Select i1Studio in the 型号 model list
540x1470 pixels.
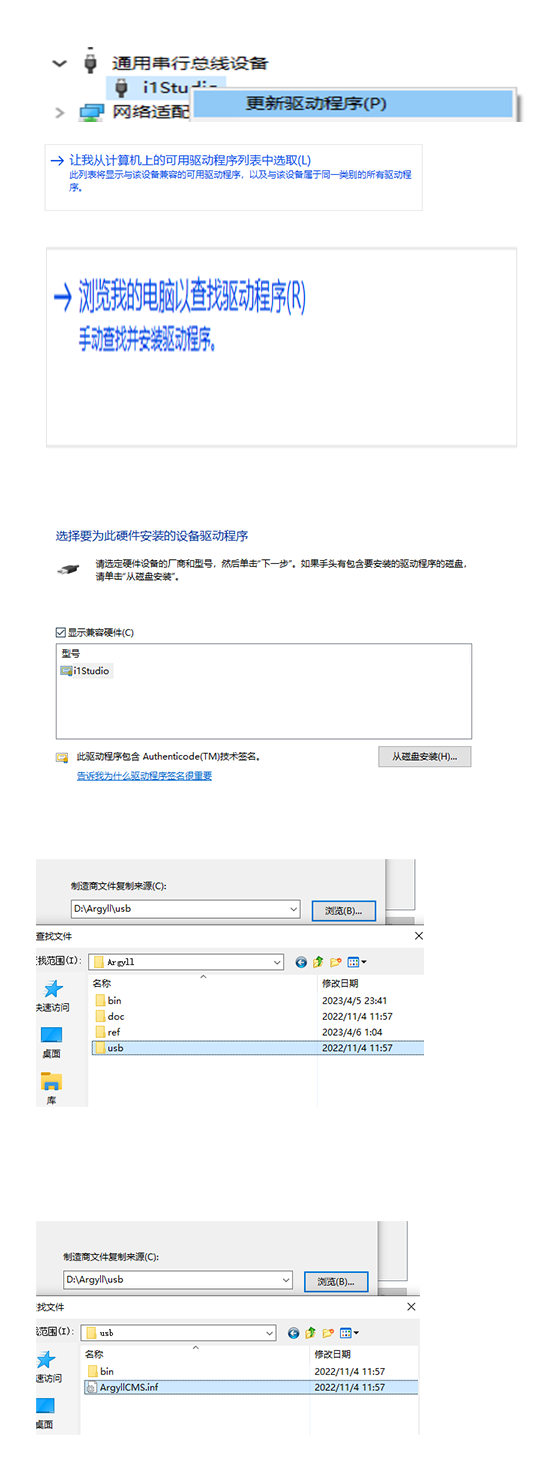point(85,671)
